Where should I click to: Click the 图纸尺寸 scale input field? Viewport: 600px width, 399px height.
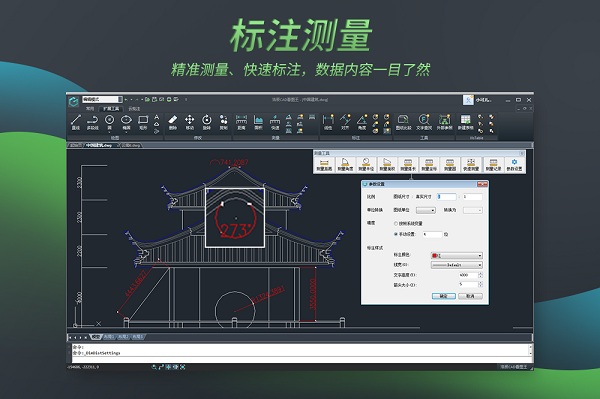[447, 197]
